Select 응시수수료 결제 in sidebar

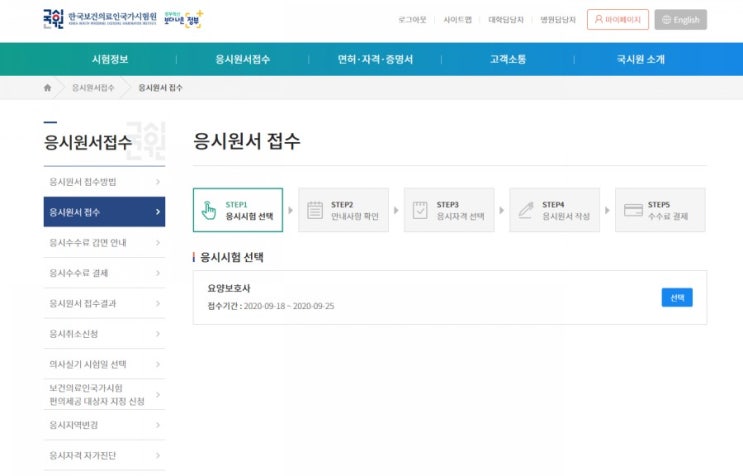click(x=104, y=273)
